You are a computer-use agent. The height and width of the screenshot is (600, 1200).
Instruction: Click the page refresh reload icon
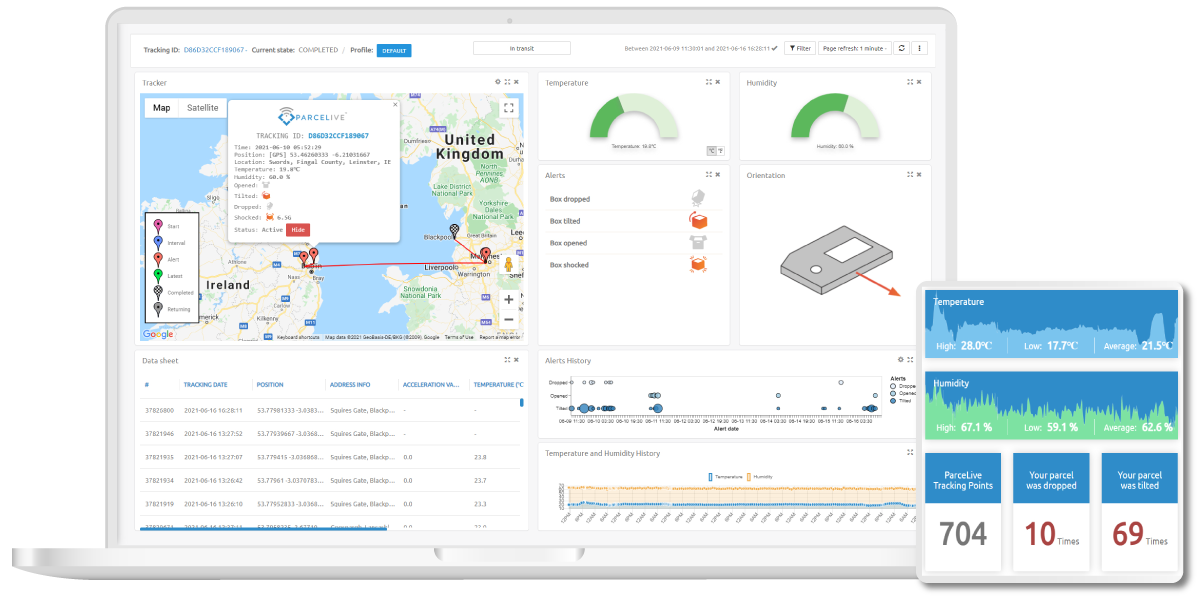pyautogui.click(x=903, y=47)
